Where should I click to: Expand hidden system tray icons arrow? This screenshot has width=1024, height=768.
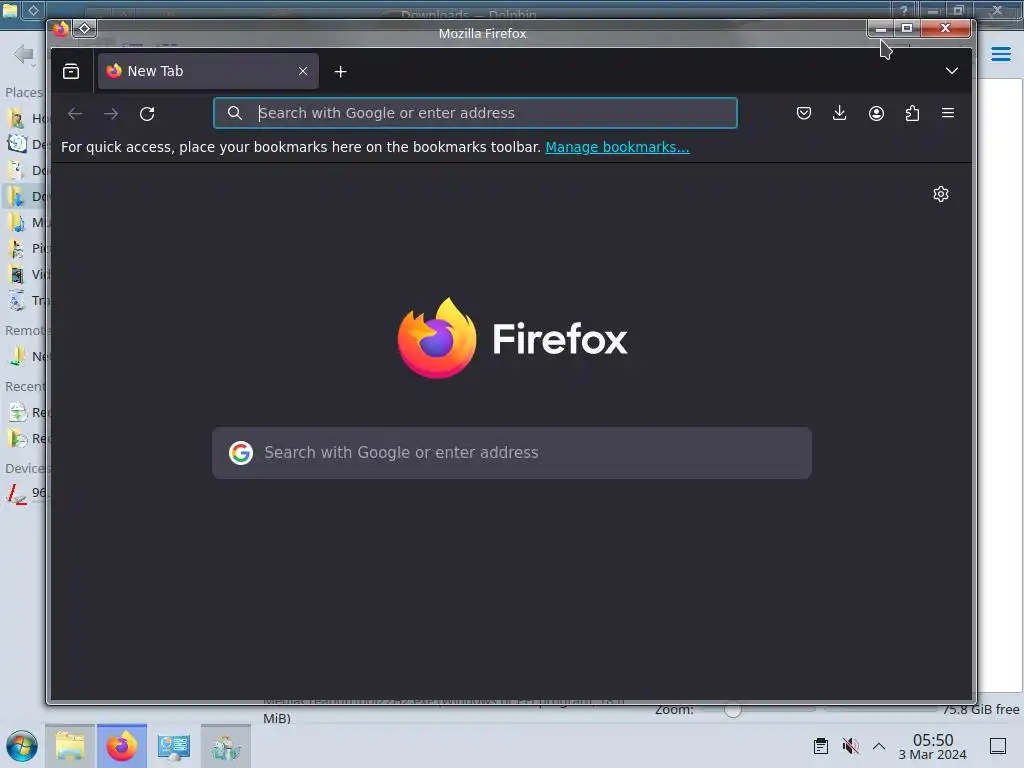click(x=879, y=746)
